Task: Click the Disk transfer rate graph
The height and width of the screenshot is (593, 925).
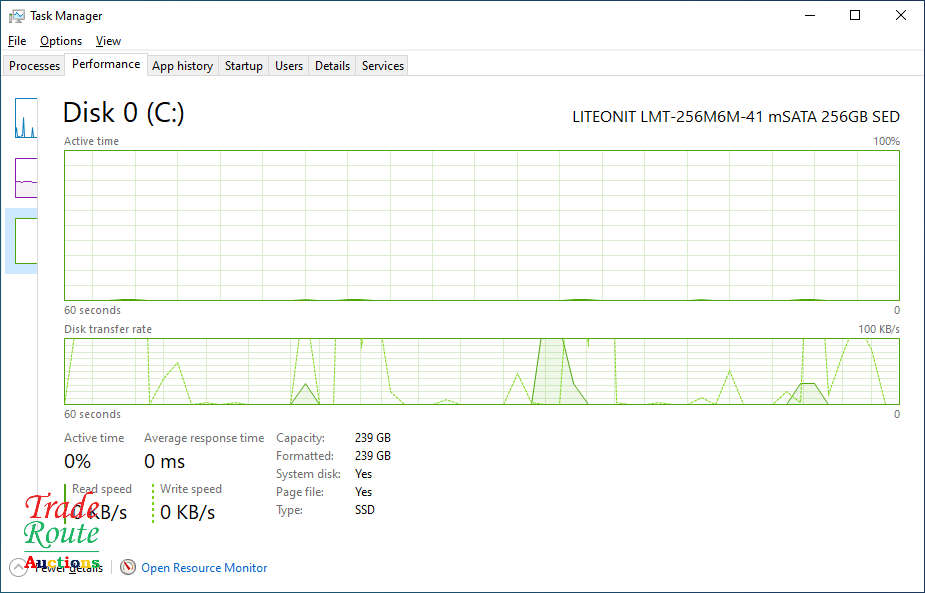Action: tap(481, 371)
